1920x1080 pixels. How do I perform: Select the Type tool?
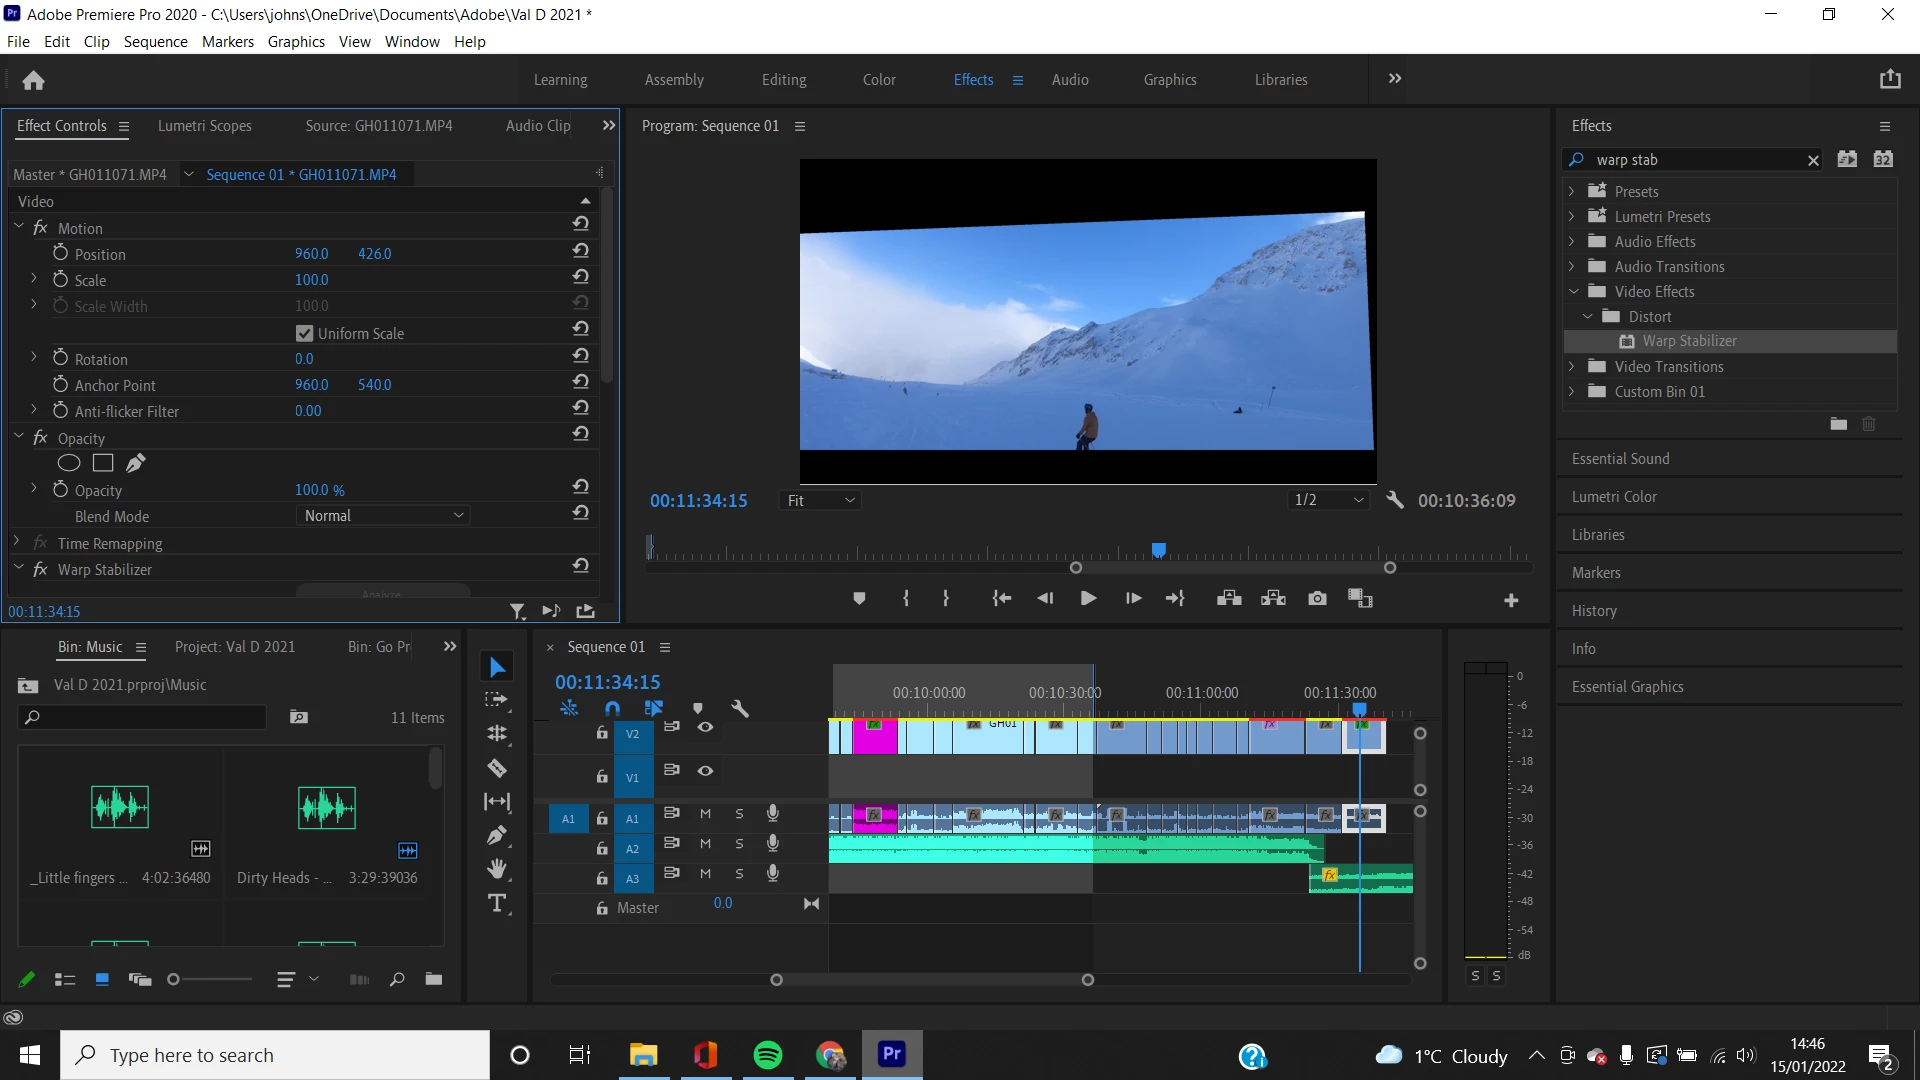tap(497, 904)
